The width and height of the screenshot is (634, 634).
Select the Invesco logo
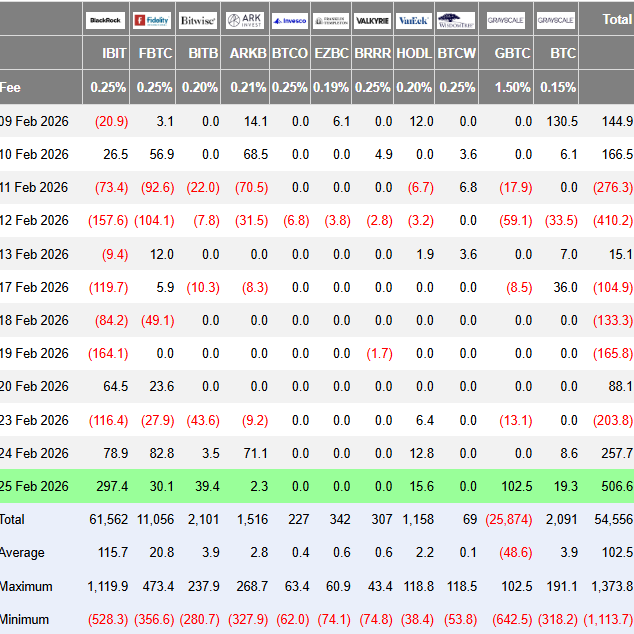coord(290,20)
